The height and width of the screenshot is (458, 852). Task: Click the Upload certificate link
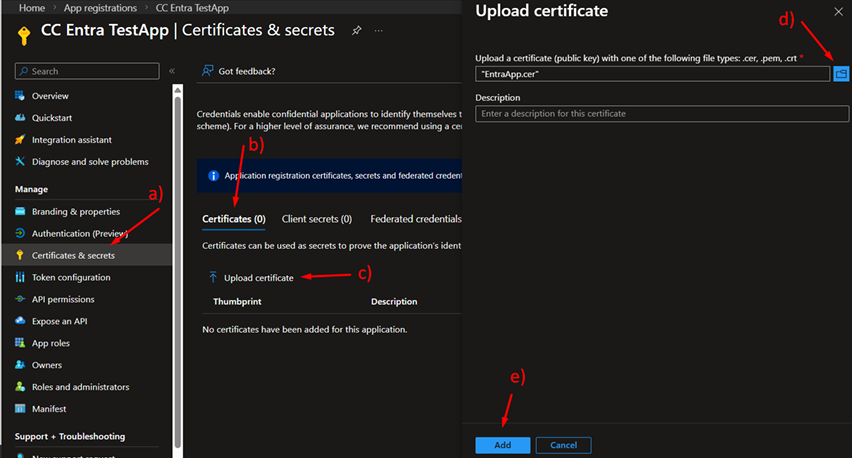(x=257, y=277)
